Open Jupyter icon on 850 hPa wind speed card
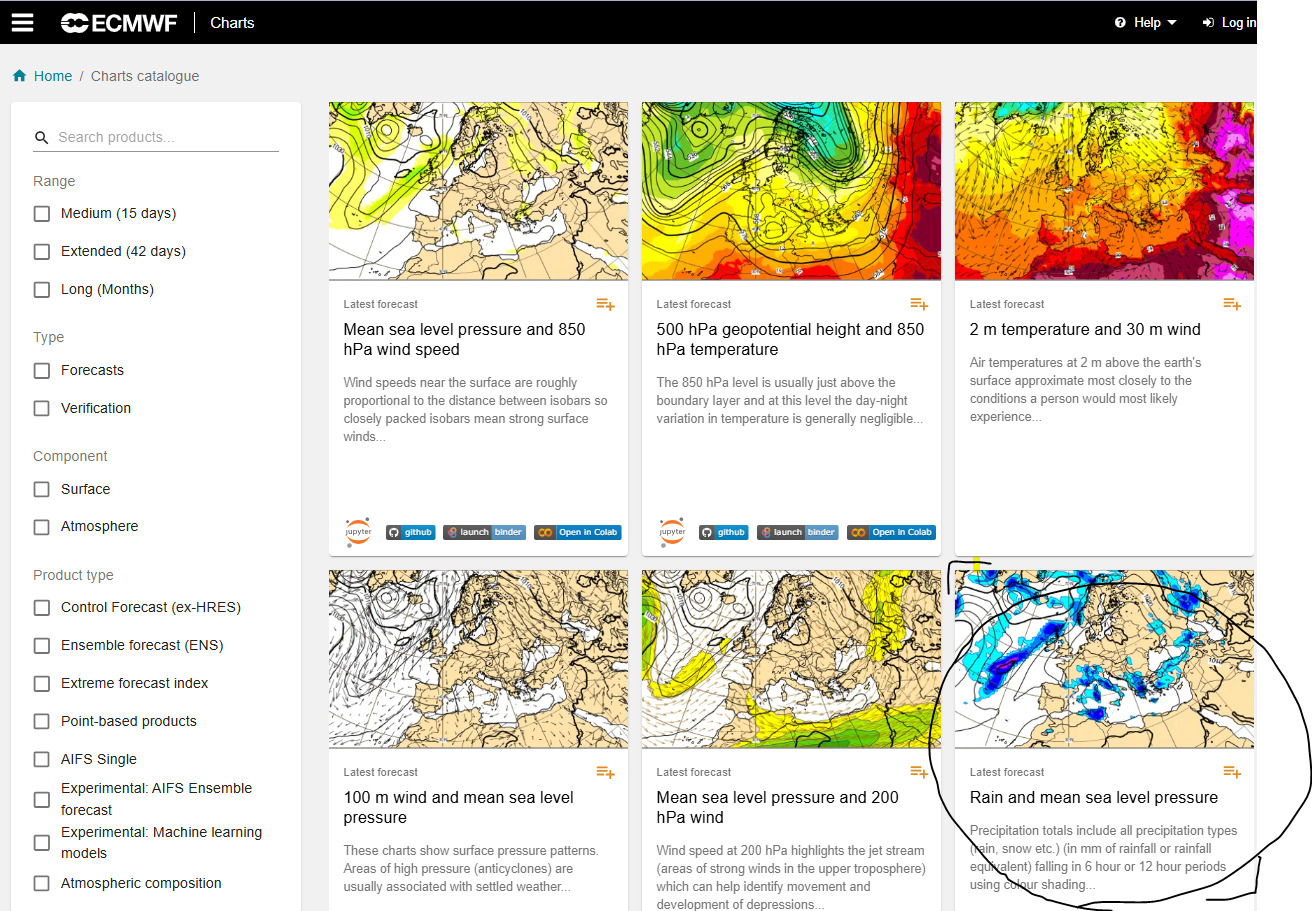The width and height of the screenshot is (1312, 911). point(358,531)
